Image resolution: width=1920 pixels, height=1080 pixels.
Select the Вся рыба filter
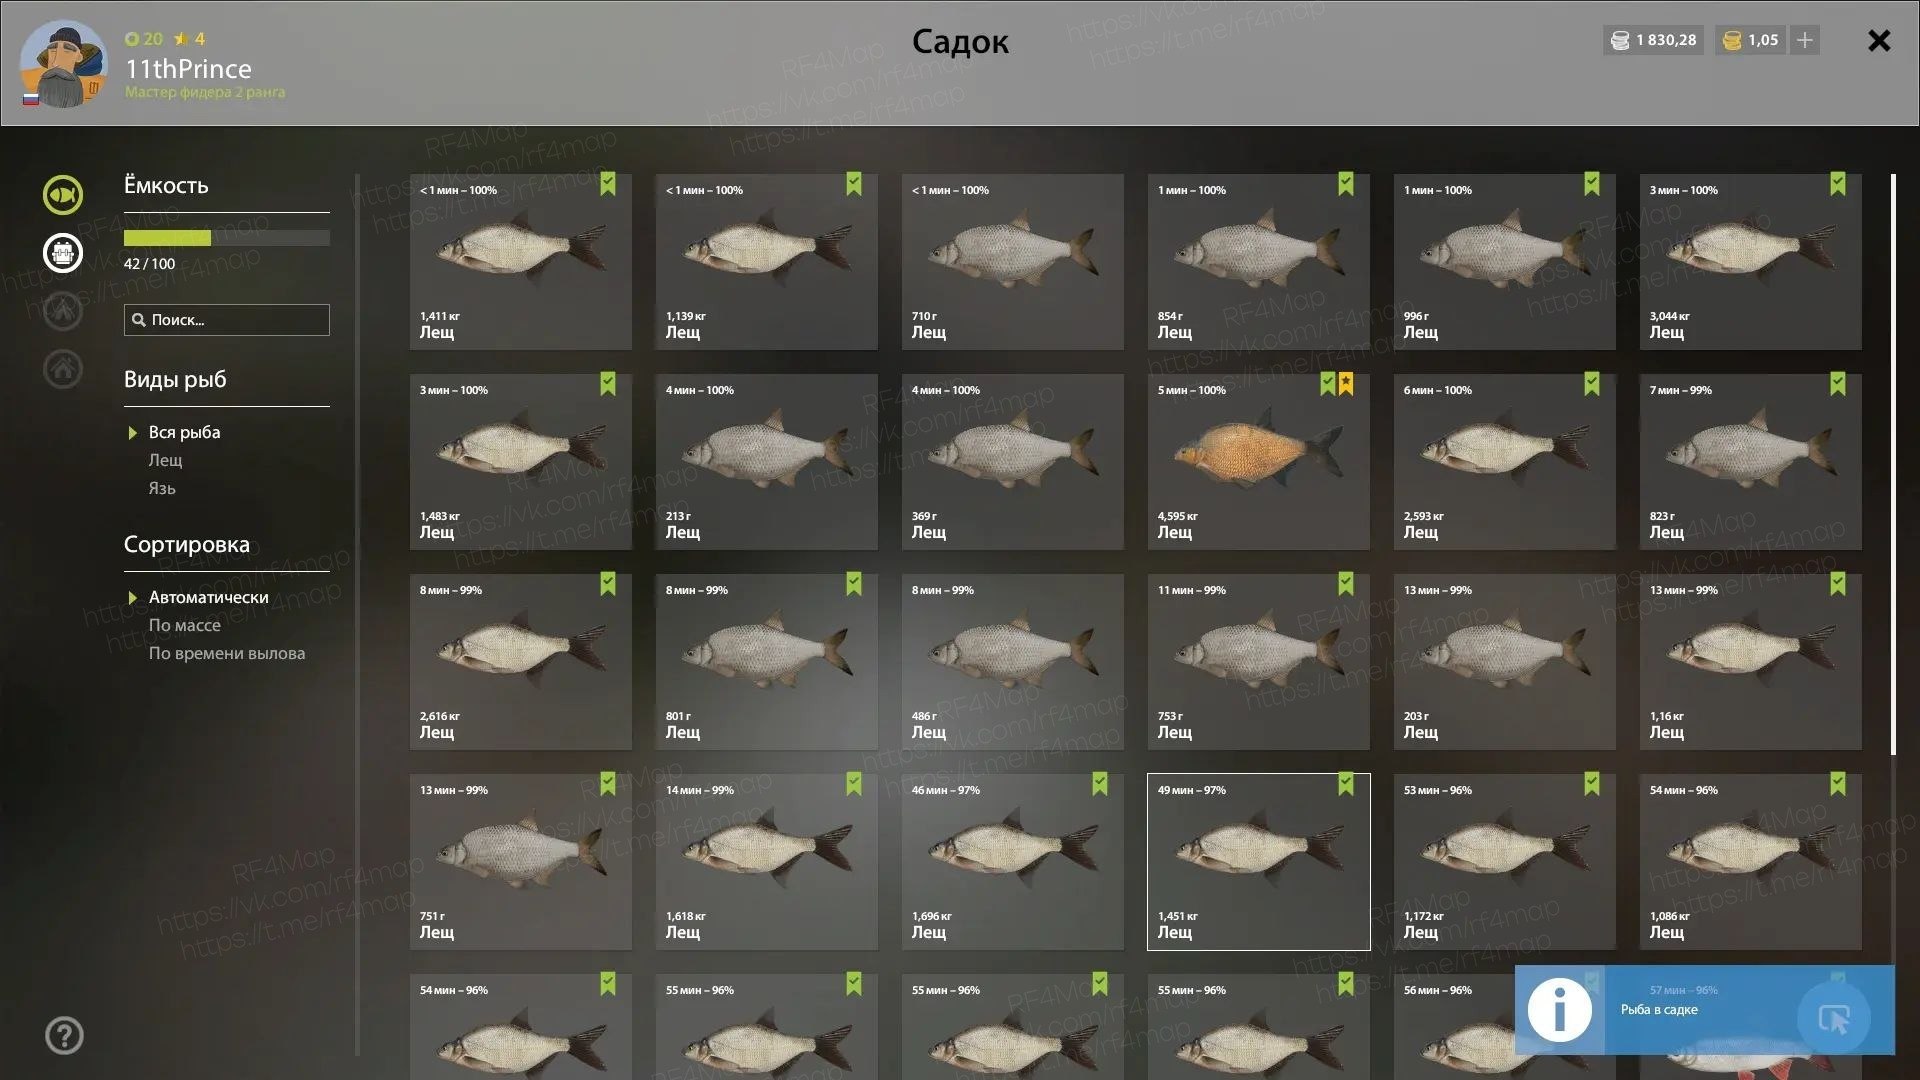pyautogui.click(x=184, y=432)
